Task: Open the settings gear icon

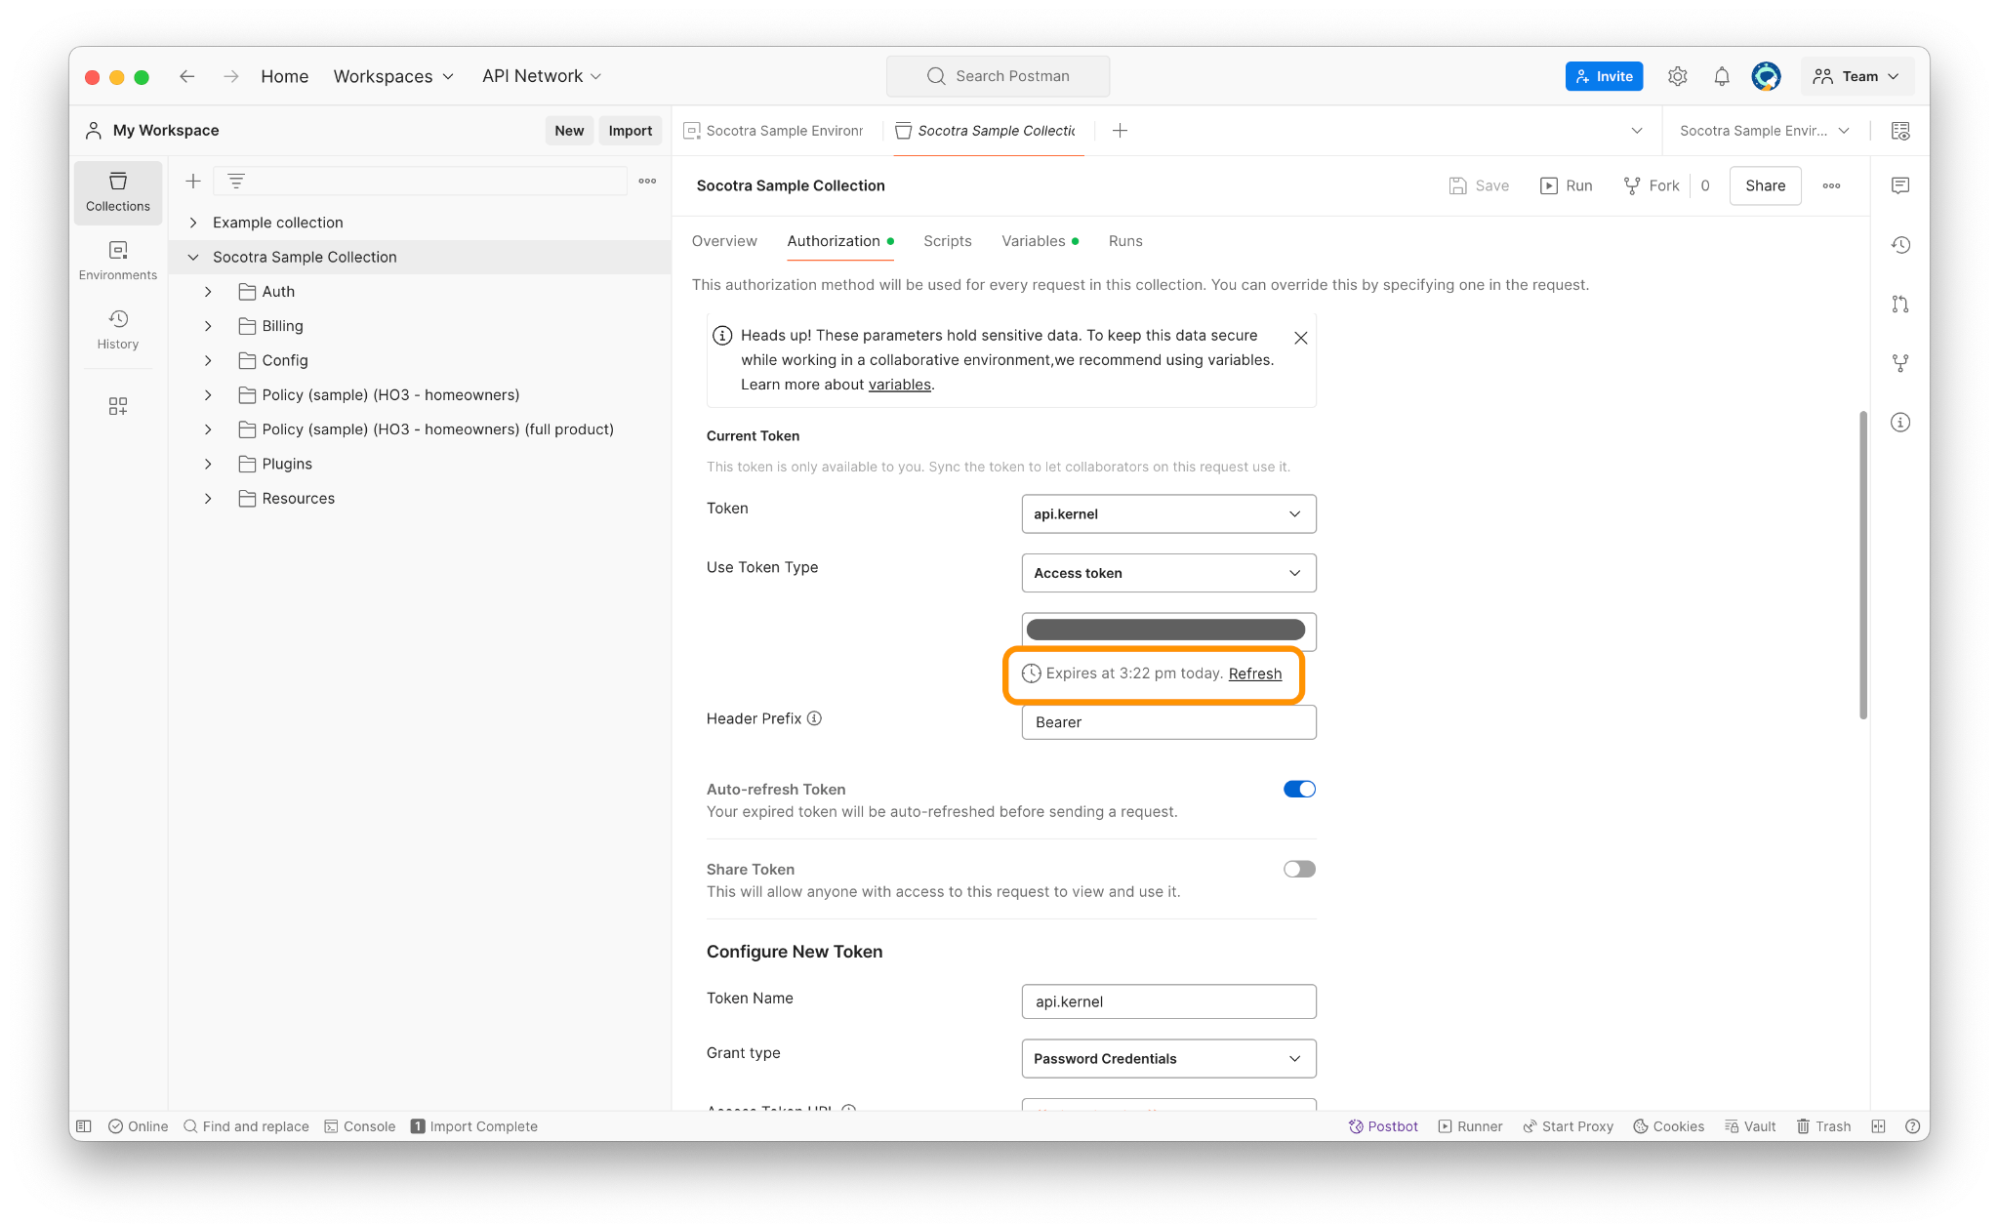Action: (x=1677, y=76)
